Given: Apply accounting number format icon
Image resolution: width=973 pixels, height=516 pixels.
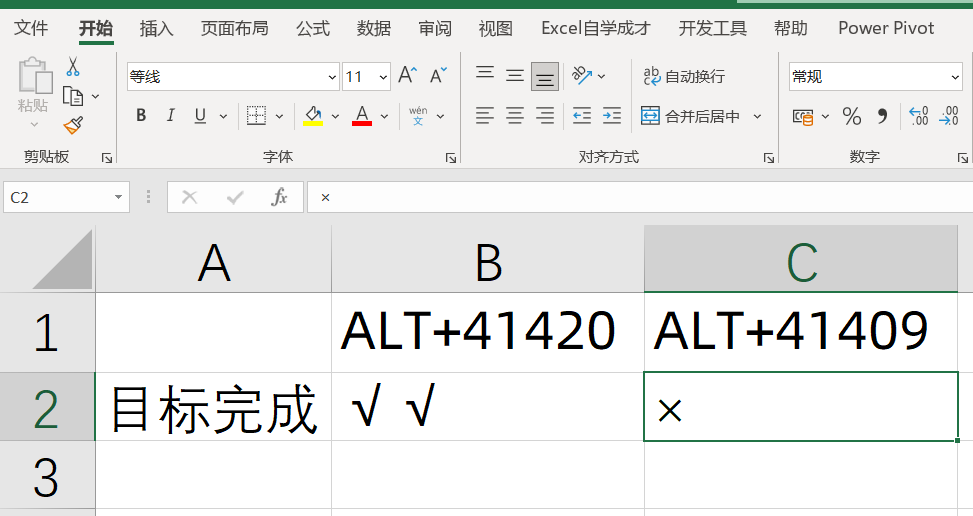Looking at the screenshot, I should tap(803, 116).
